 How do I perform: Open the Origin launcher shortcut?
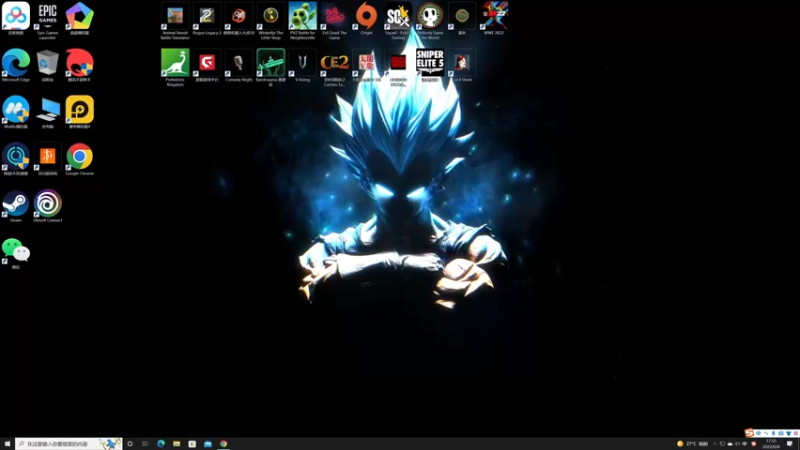(366, 18)
